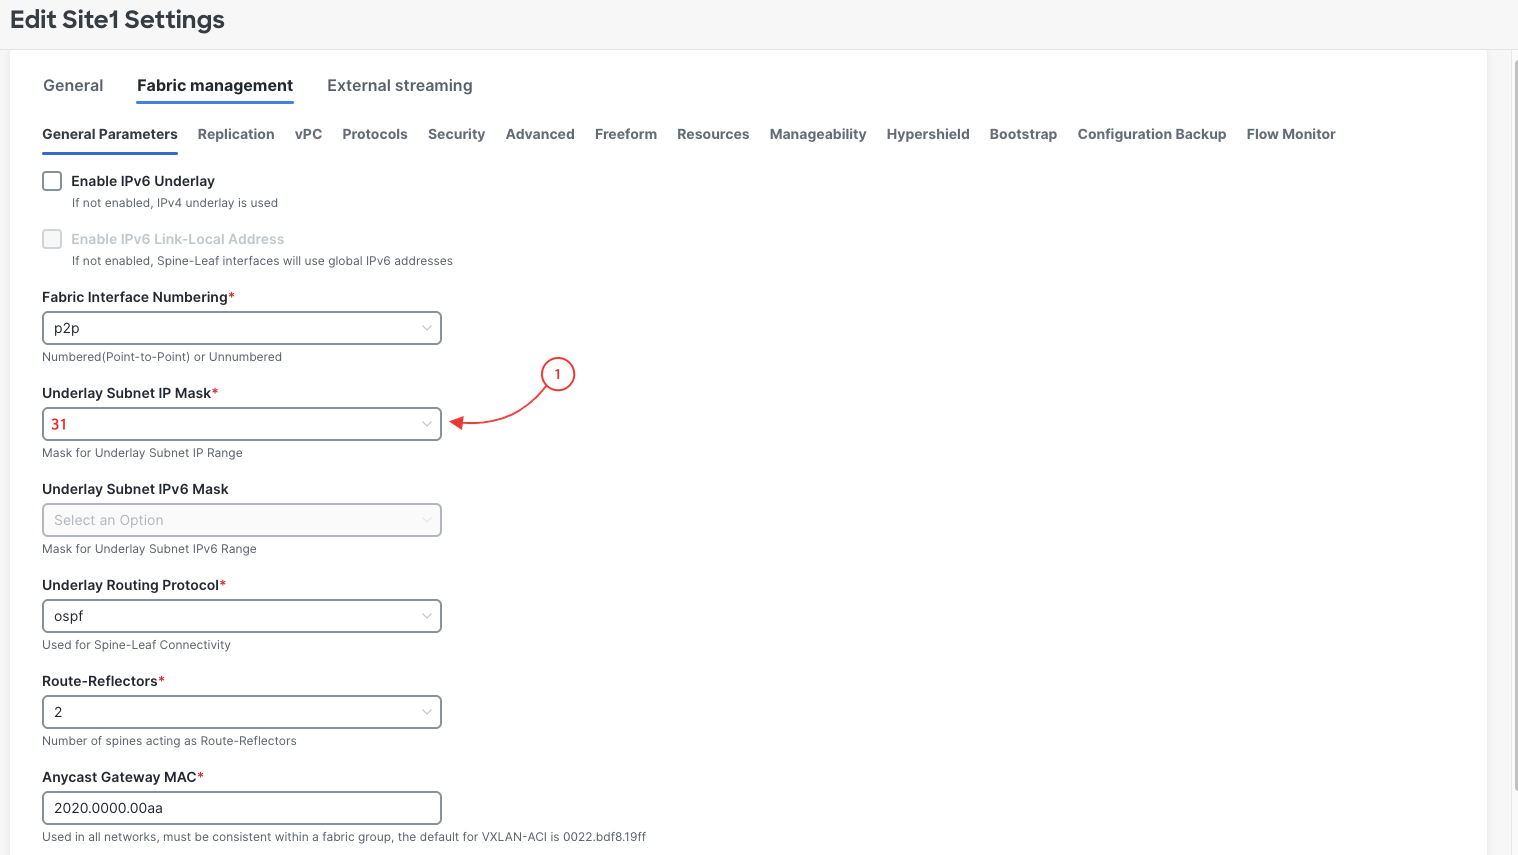The height and width of the screenshot is (855, 1518).
Task: Switch to the External streaming tab
Action: tap(400, 86)
